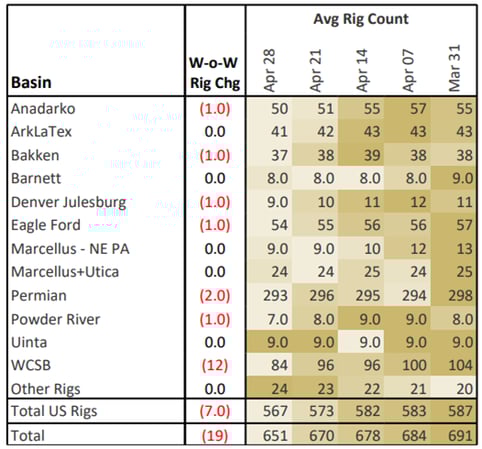Select the Anadarko row label
This screenshot has height=449, width=482.
[43, 109]
